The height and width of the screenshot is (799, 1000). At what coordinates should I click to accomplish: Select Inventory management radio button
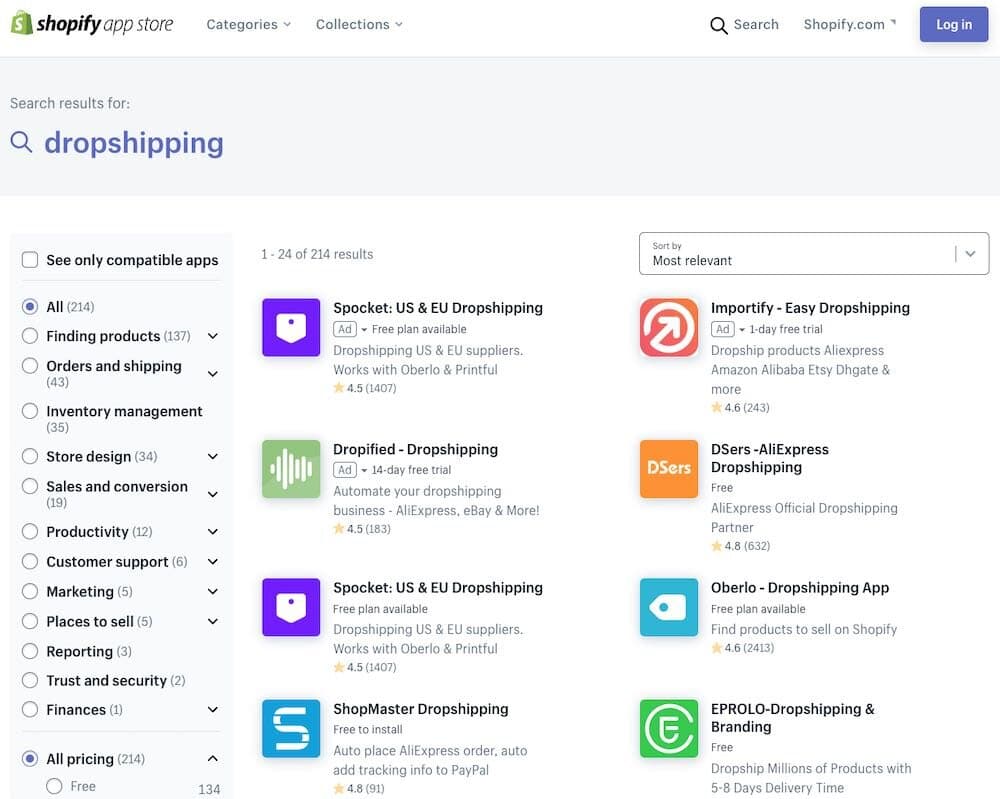point(30,411)
